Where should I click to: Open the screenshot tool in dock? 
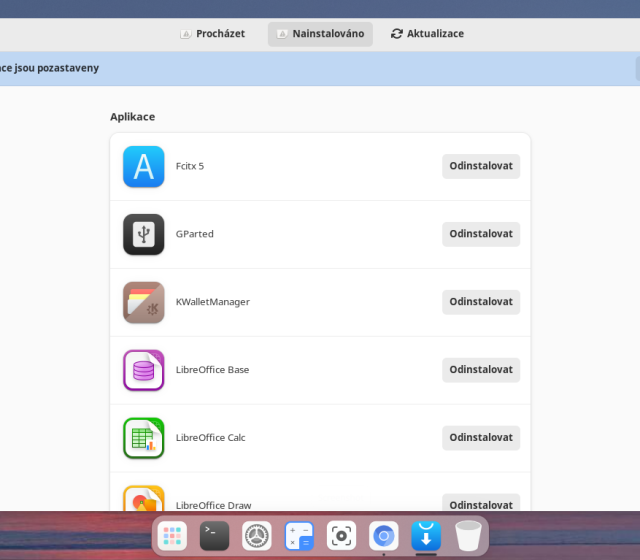(x=341, y=537)
